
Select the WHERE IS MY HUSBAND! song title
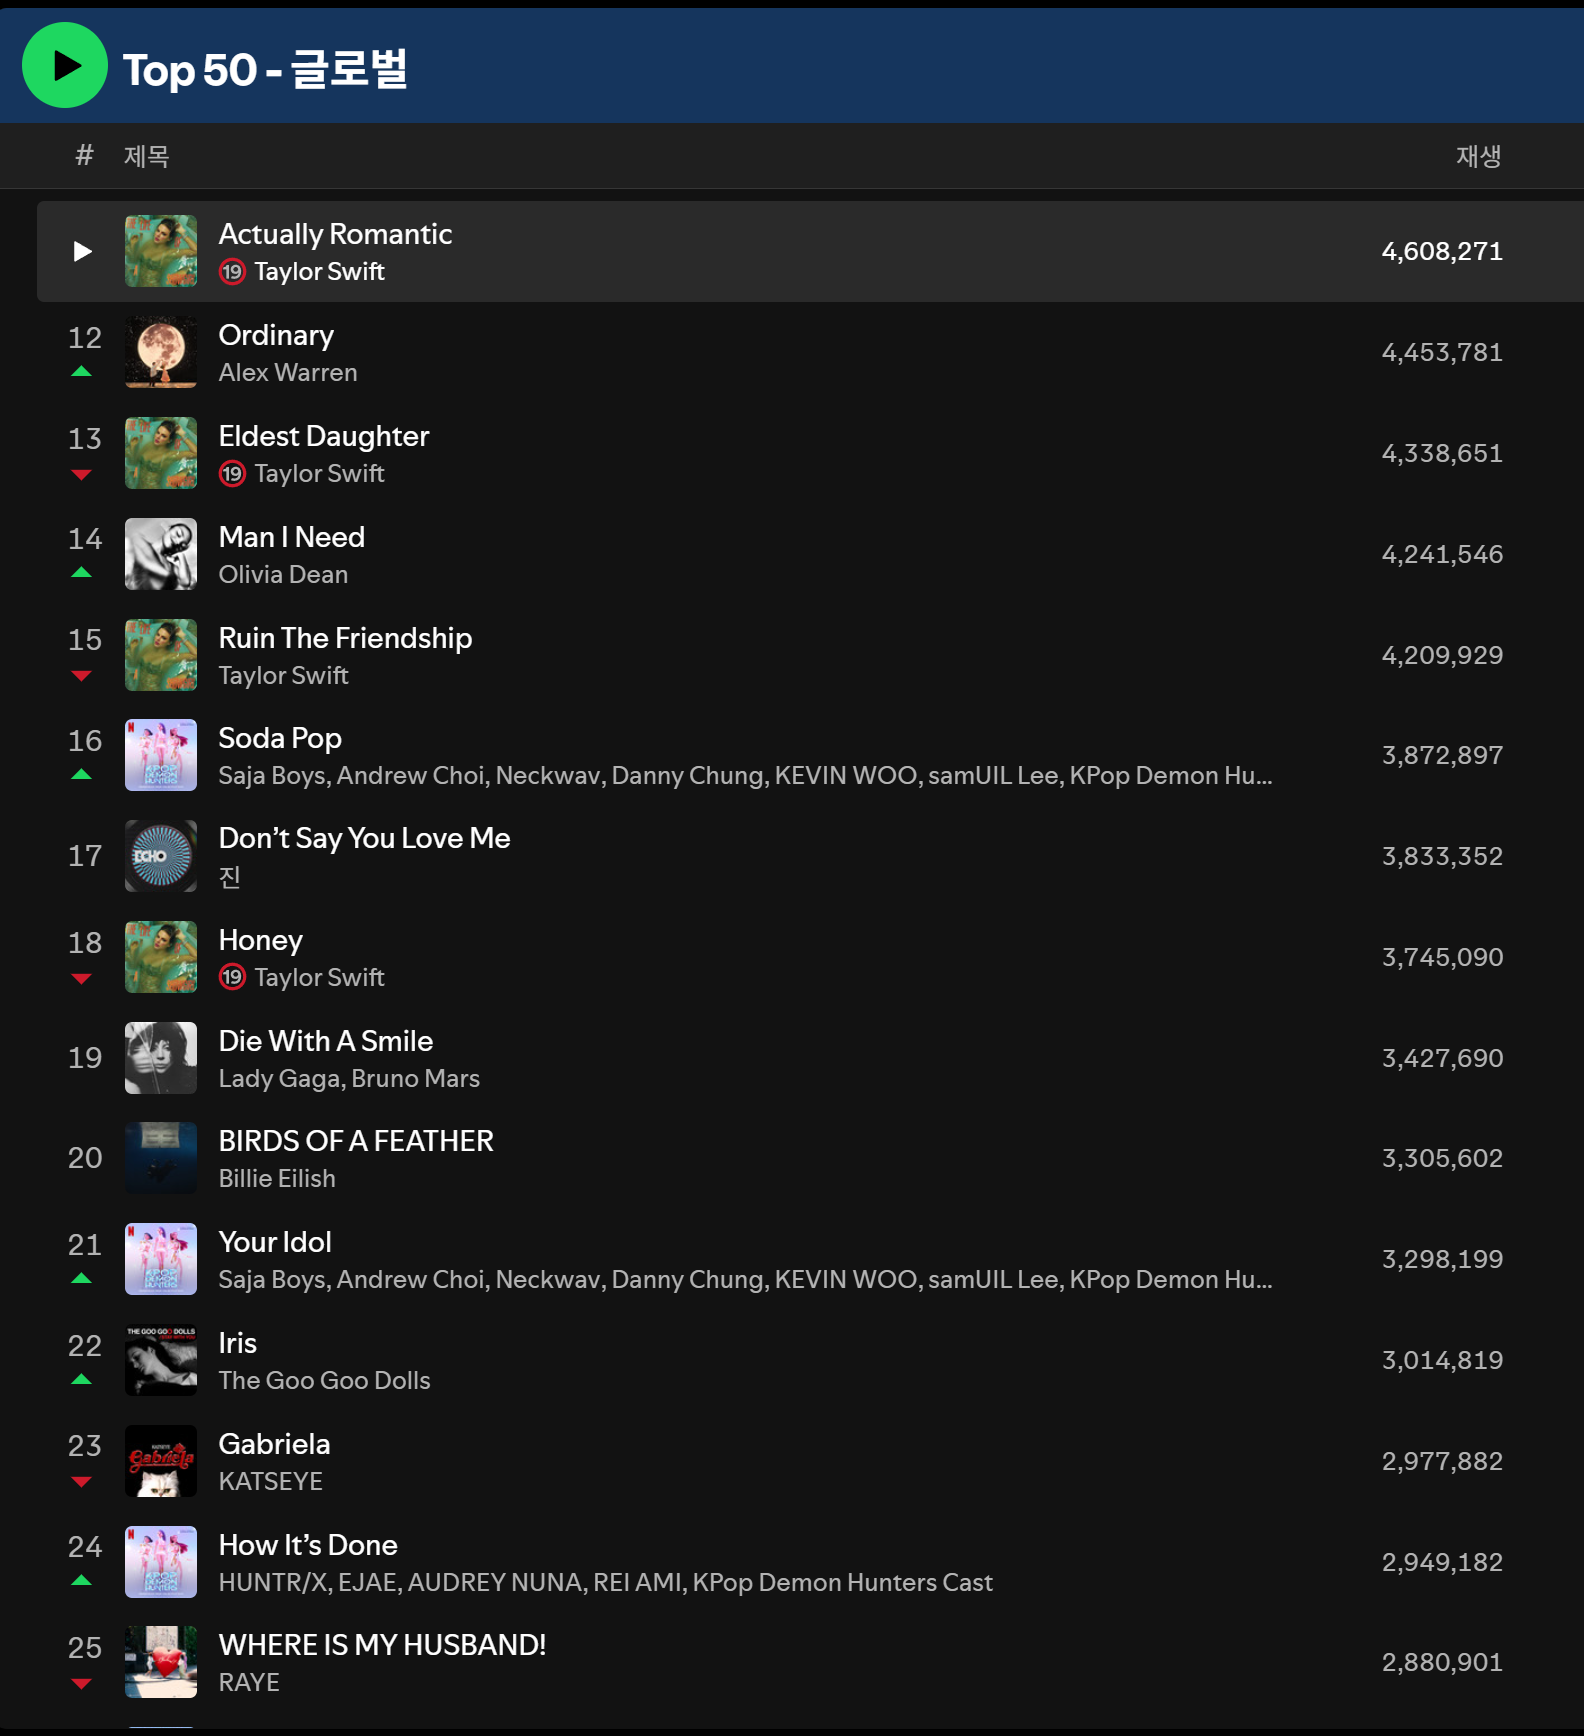(x=382, y=1645)
